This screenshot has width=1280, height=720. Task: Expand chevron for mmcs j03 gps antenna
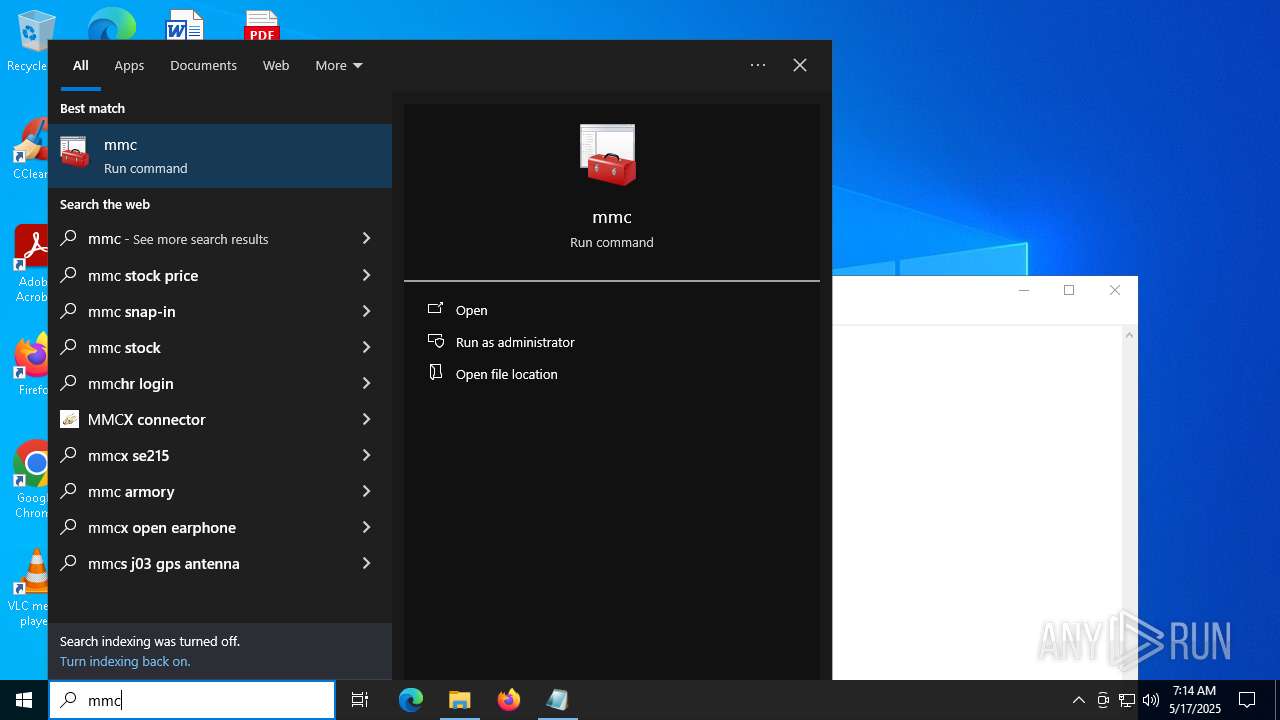coord(366,563)
